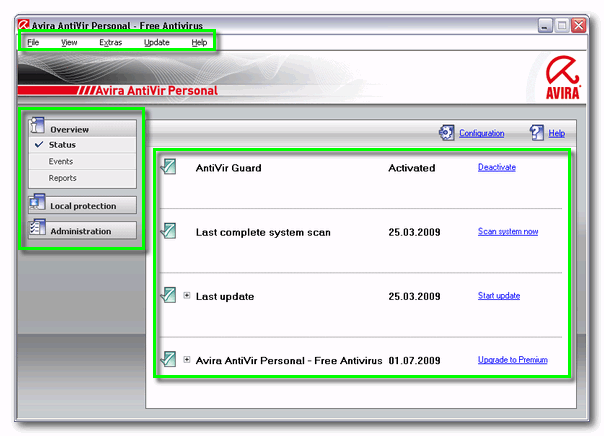Open the Help link beside Configuration

[x=557, y=133]
